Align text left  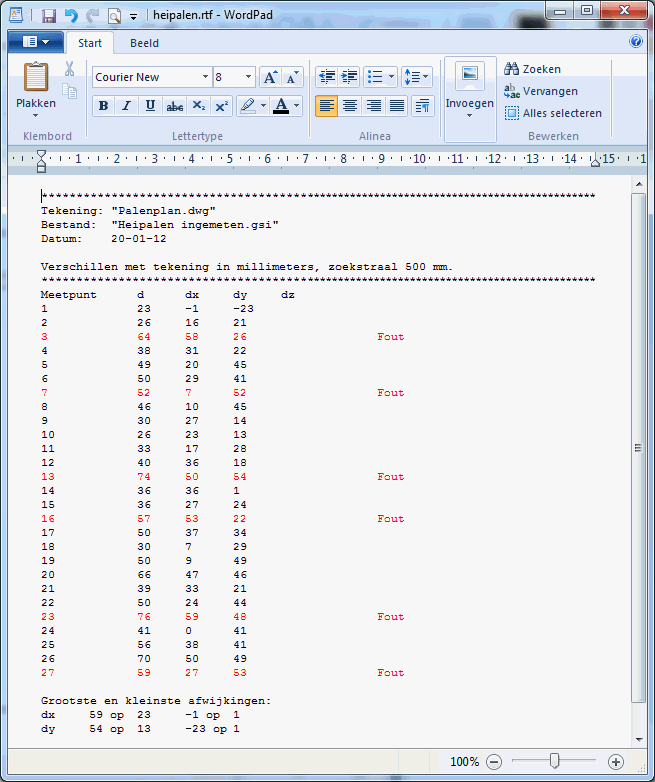[x=326, y=106]
